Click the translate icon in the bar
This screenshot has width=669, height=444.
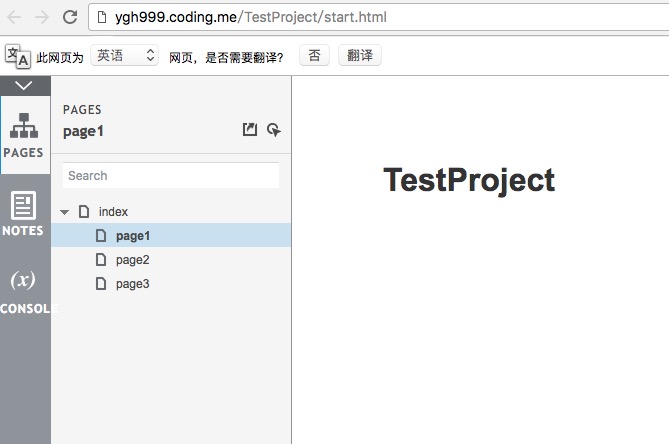(17, 56)
